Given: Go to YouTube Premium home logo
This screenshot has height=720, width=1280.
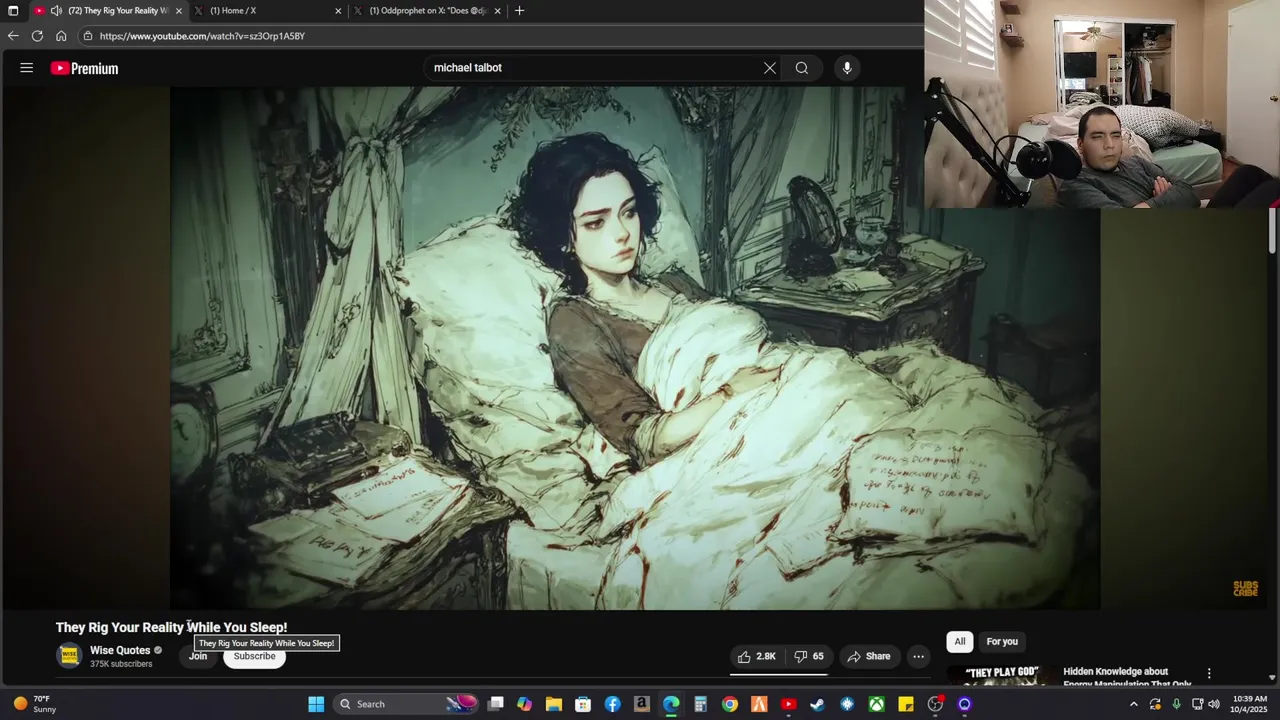Looking at the screenshot, I should pos(85,68).
